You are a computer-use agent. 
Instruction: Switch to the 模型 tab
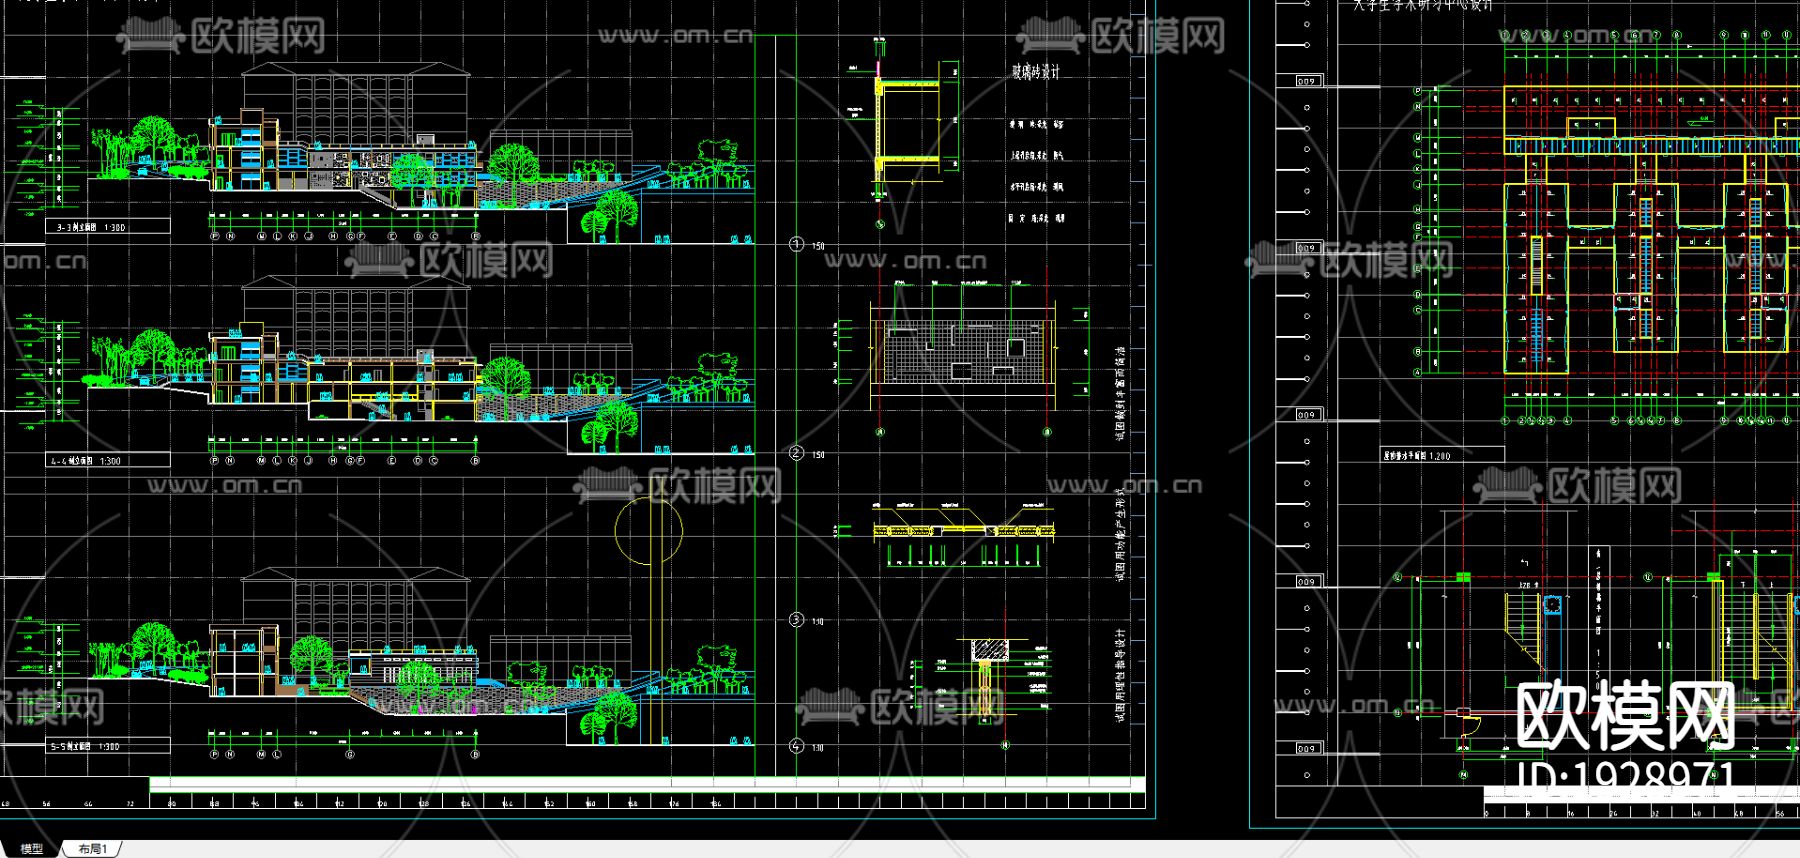(x=32, y=849)
